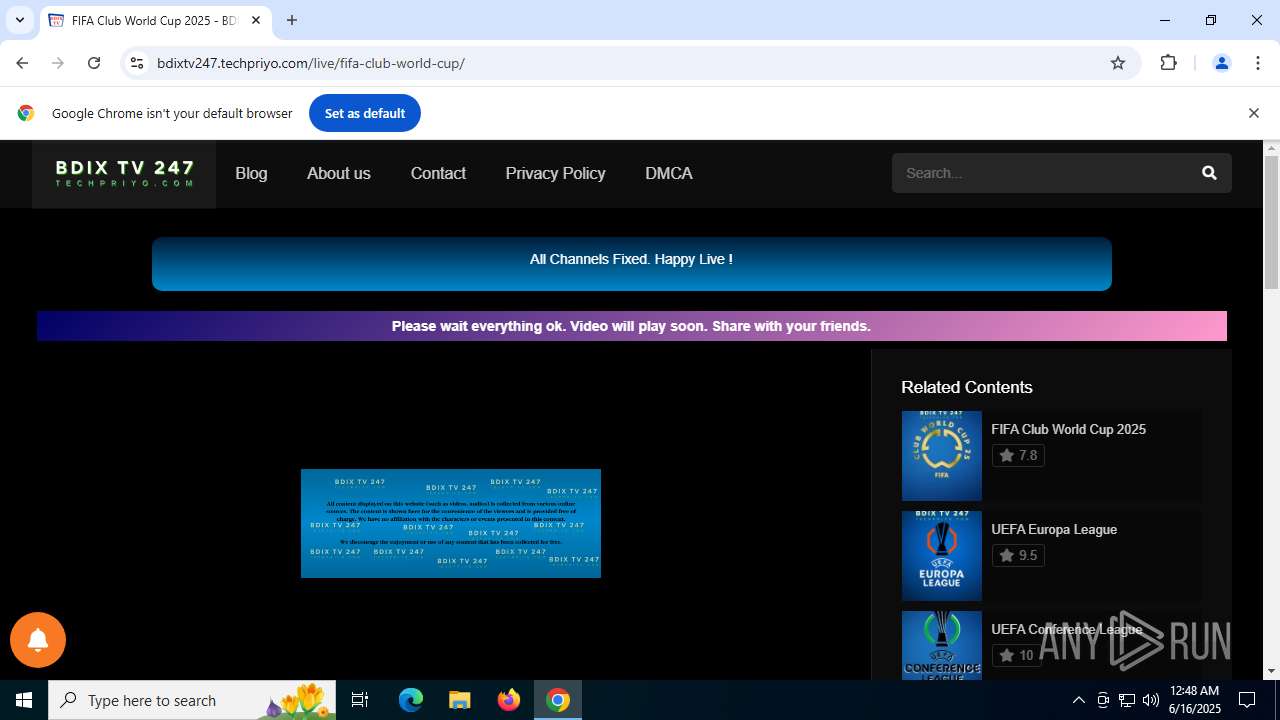Image resolution: width=1280 pixels, height=720 pixels.
Task: Open Task View on taskbar
Action: 360,700
